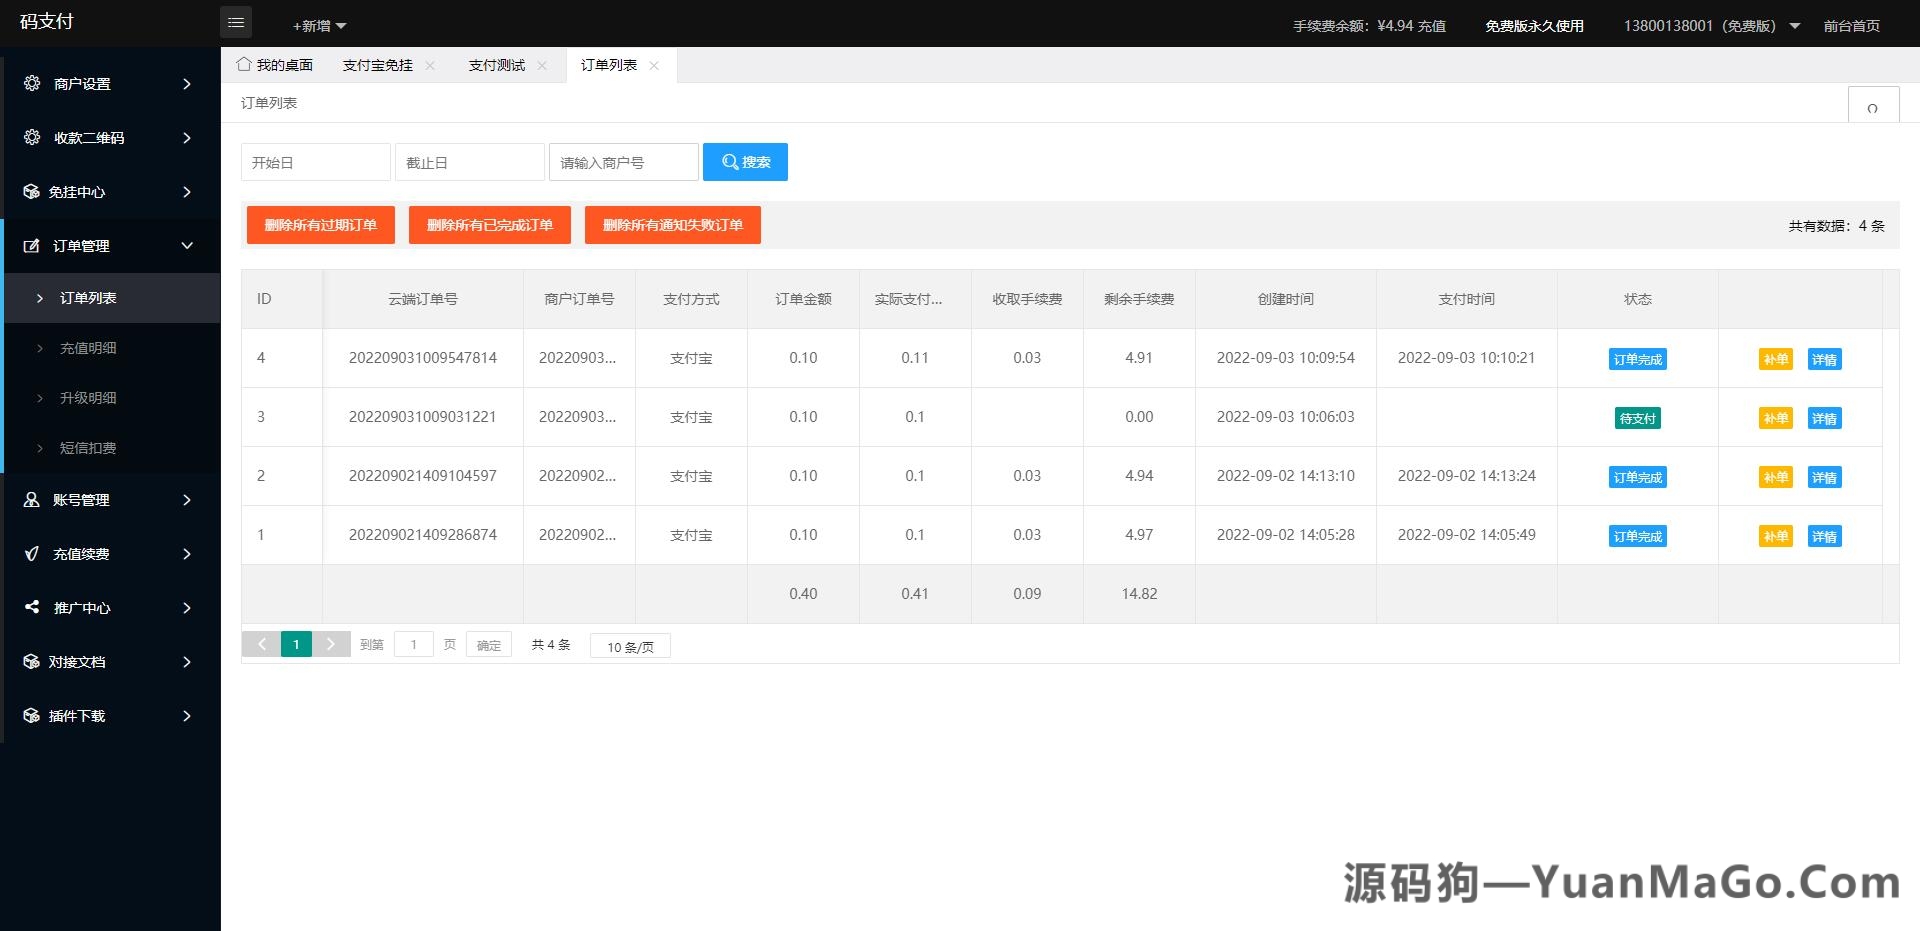
Task: Click the 推广中心 share icon
Action: coord(31,608)
